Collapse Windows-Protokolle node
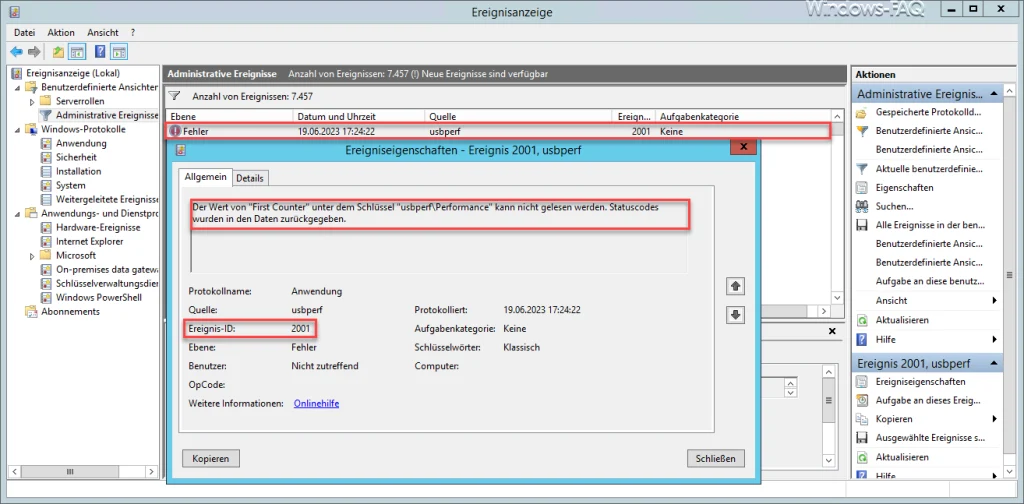 [17, 129]
